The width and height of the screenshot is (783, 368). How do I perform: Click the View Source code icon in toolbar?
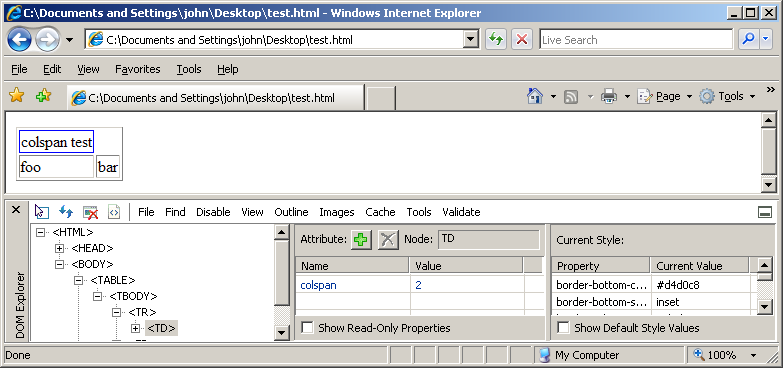point(114,212)
